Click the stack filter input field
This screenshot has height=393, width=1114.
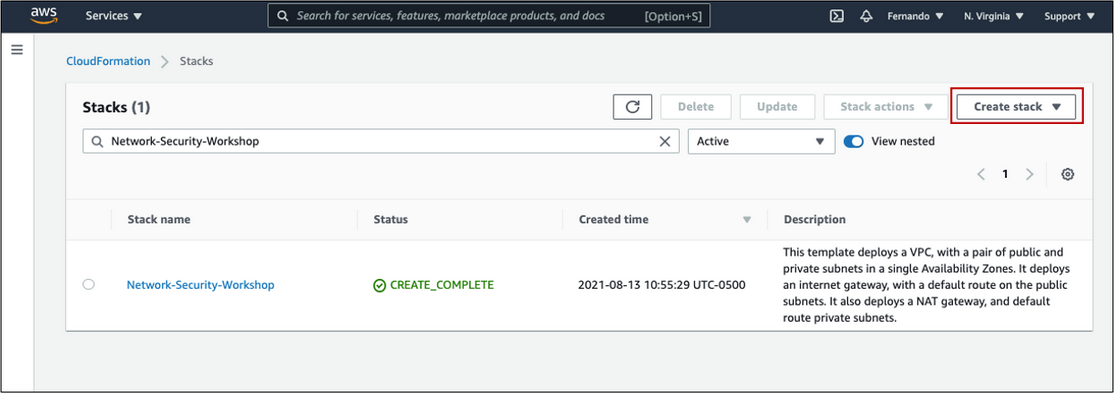pyautogui.click(x=381, y=141)
